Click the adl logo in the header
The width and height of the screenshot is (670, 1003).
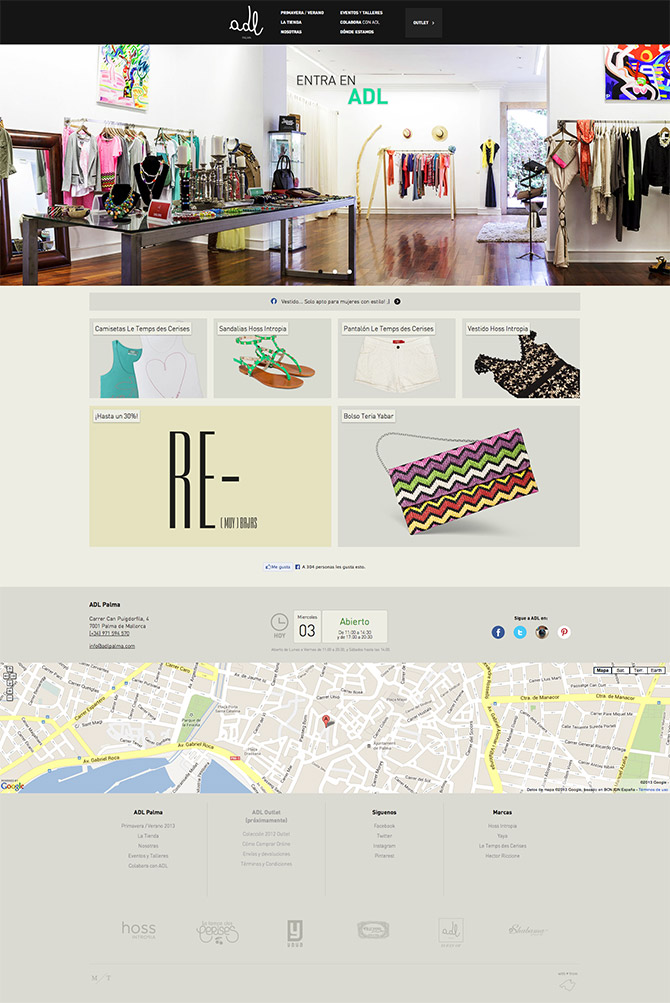[242, 22]
